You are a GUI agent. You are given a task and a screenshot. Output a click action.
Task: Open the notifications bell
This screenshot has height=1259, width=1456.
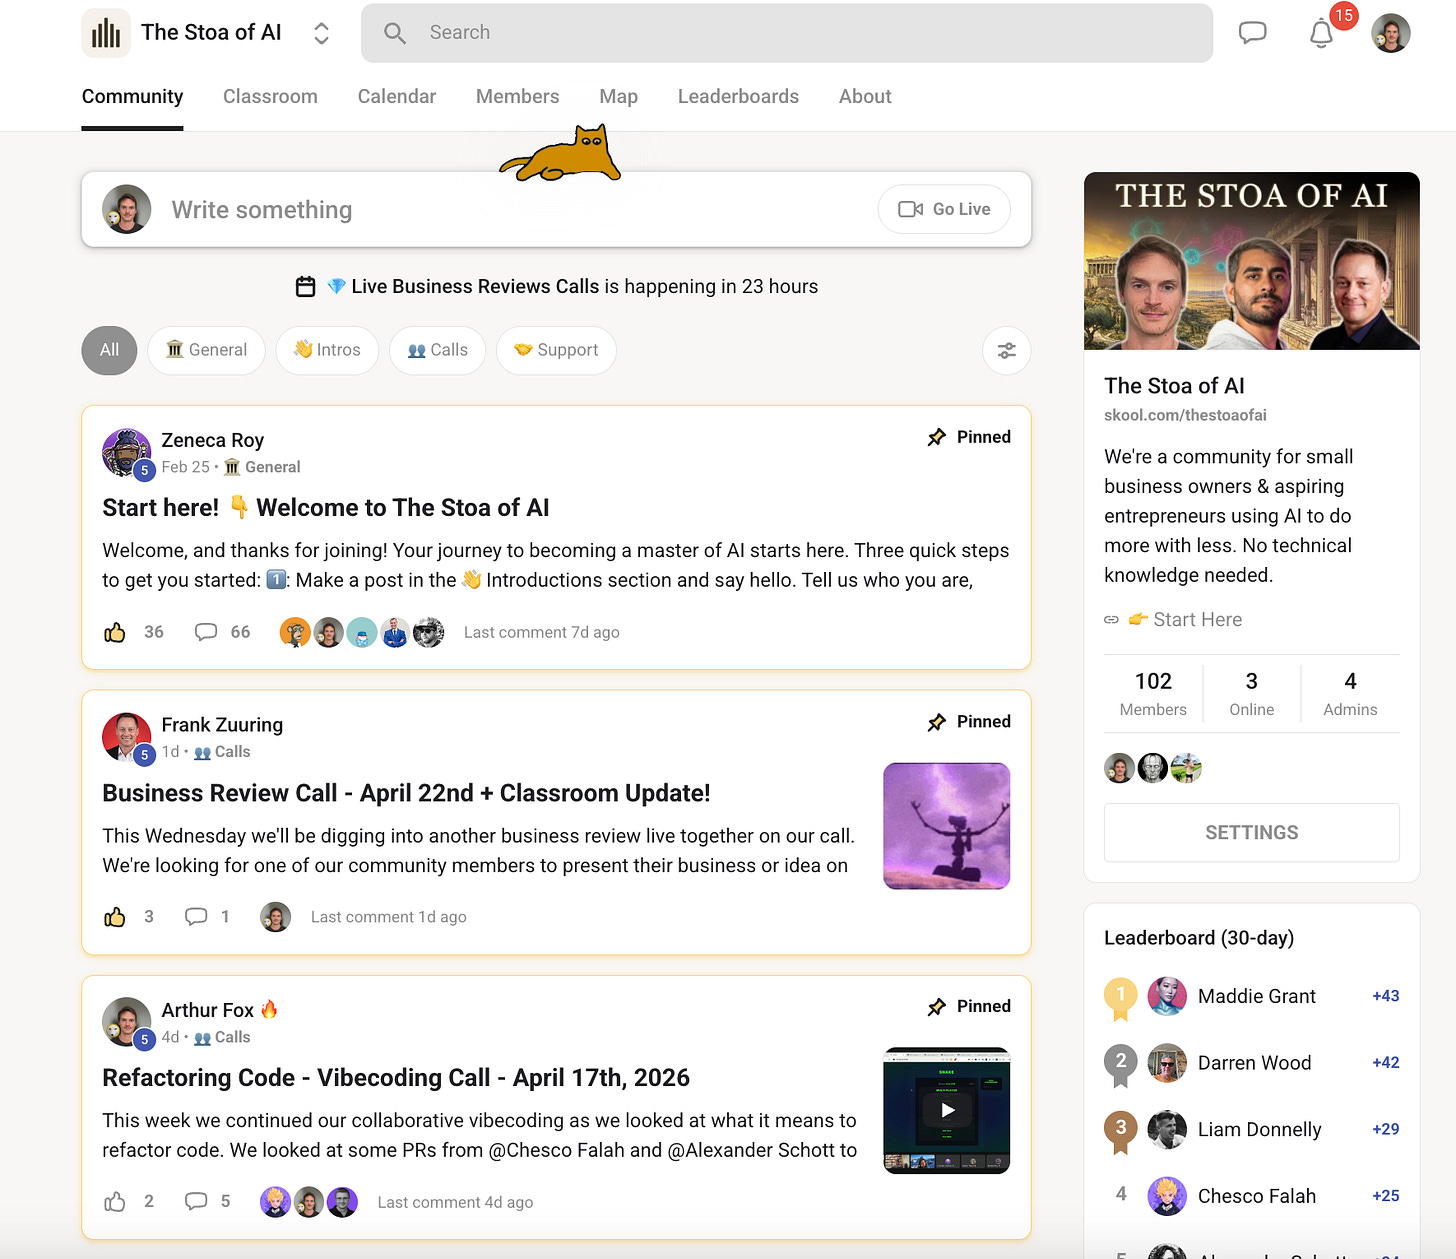click(1322, 33)
